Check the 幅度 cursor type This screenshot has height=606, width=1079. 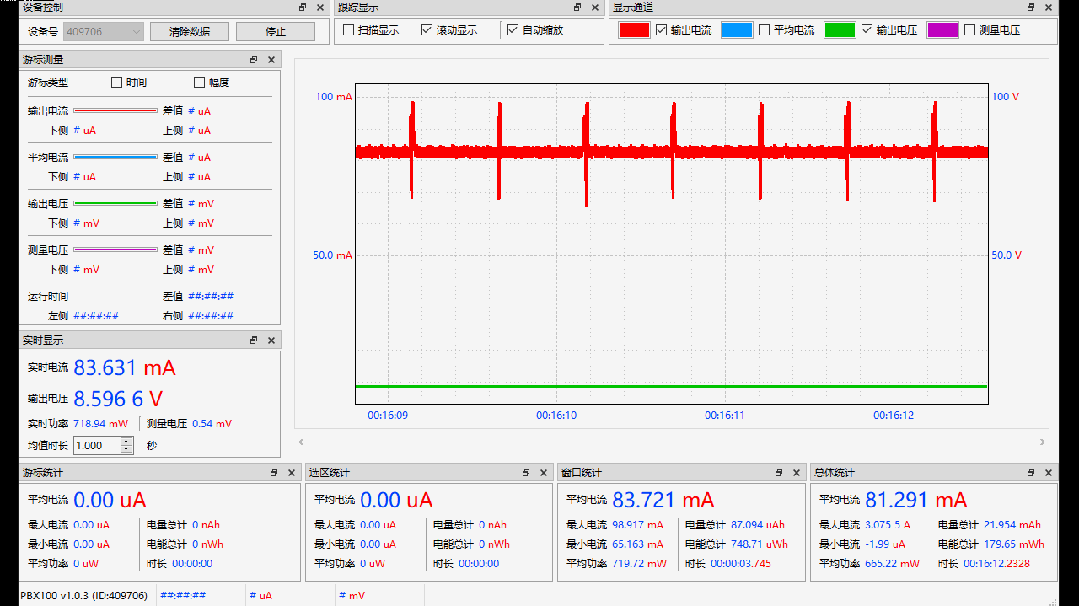(x=200, y=83)
